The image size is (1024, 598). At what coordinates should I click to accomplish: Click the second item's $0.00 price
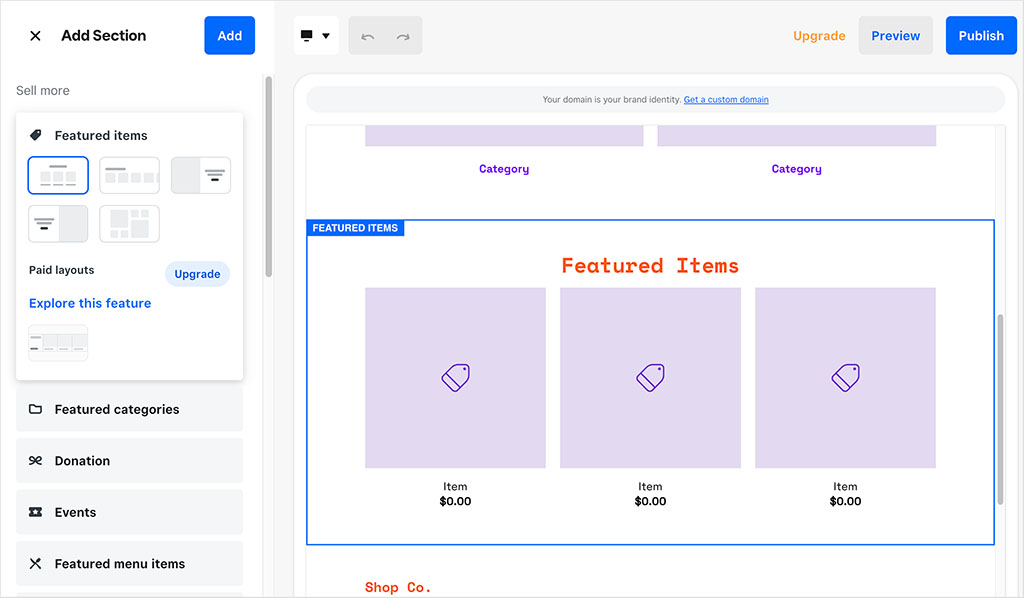coord(650,501)
